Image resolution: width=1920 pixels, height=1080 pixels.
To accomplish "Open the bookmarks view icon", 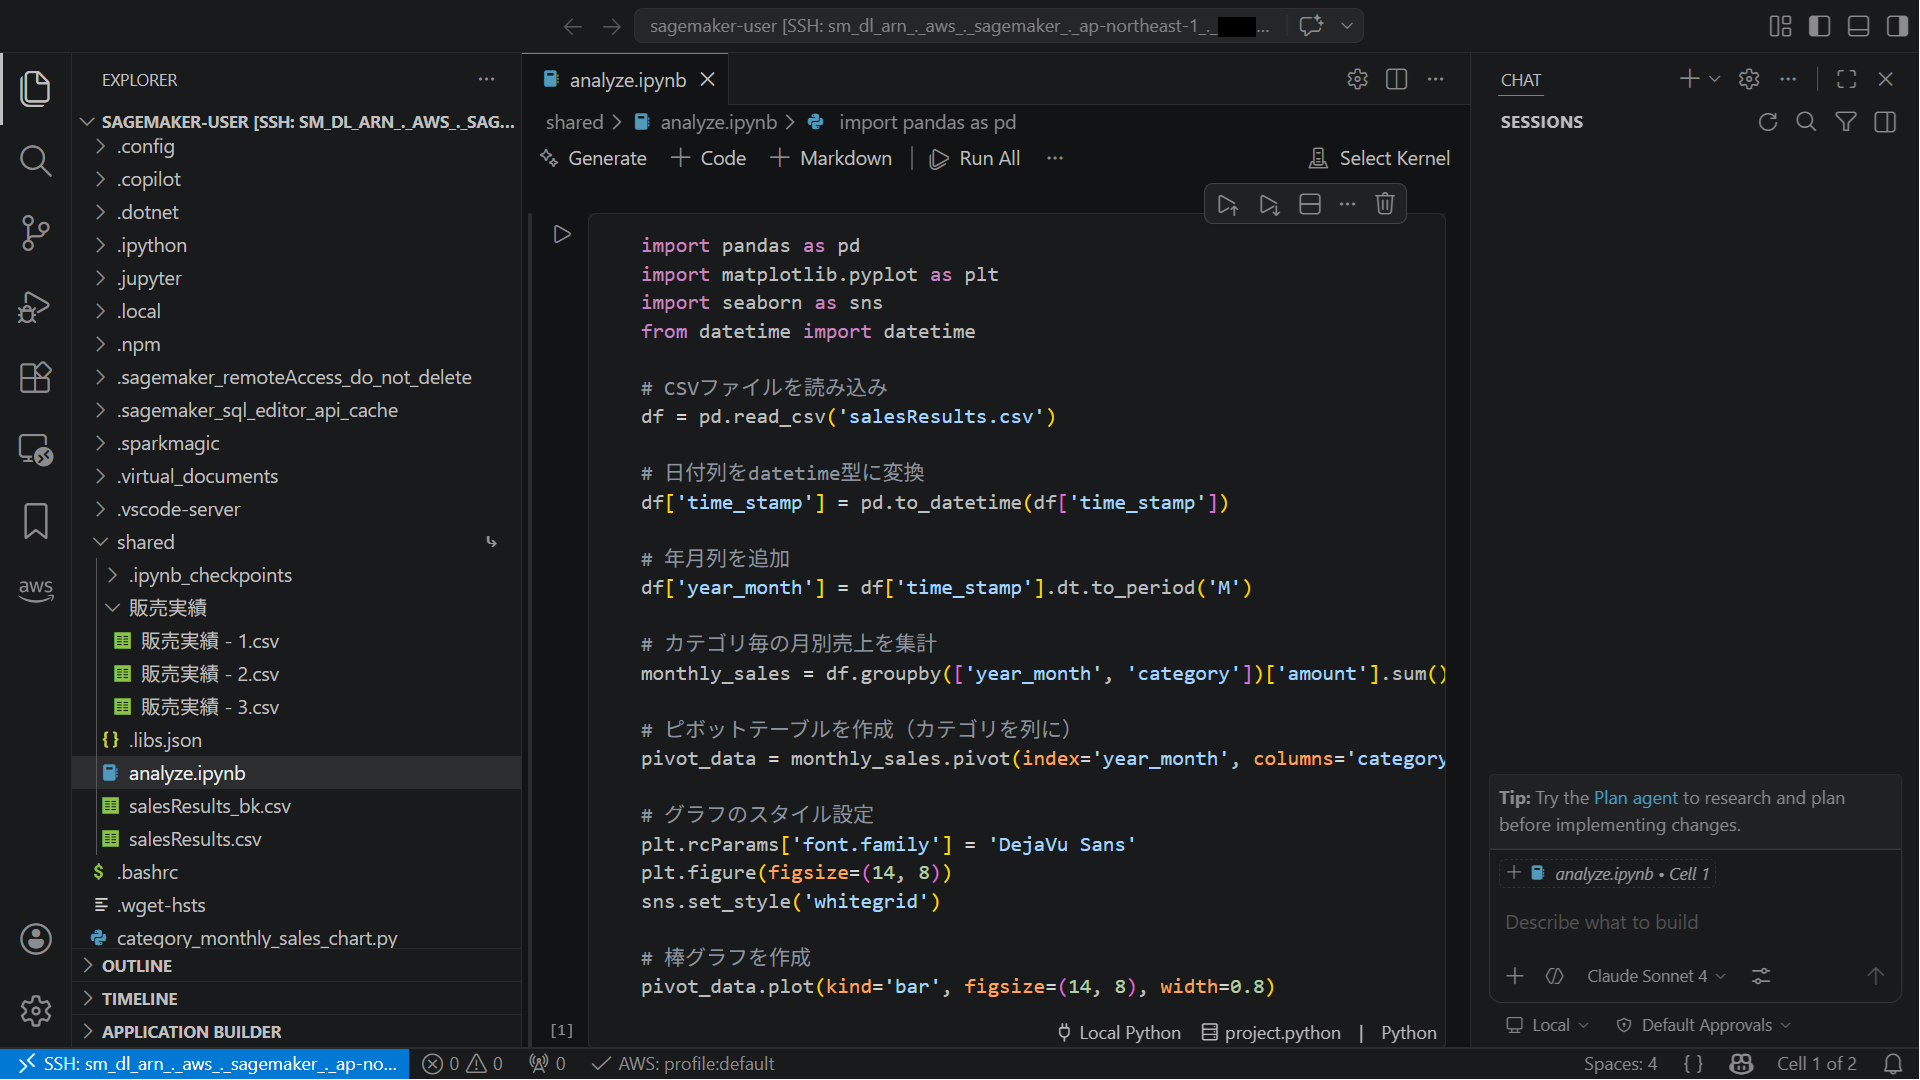I will pyautogui.click(x=36, y=521).
